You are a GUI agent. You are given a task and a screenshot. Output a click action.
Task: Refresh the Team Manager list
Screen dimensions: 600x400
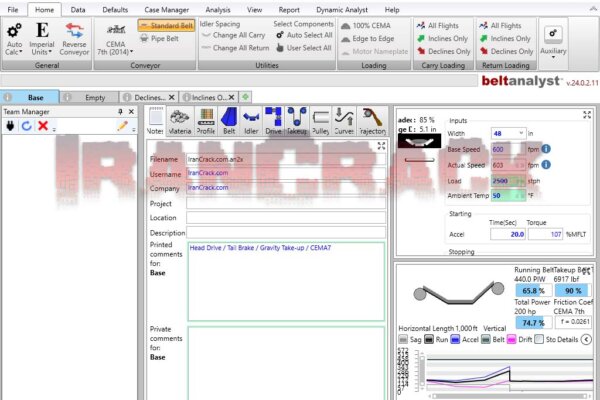click(26, 126)
